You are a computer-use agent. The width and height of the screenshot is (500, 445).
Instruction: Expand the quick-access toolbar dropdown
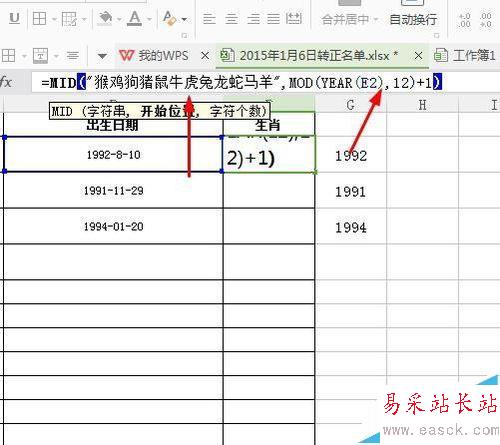(102, 56)
